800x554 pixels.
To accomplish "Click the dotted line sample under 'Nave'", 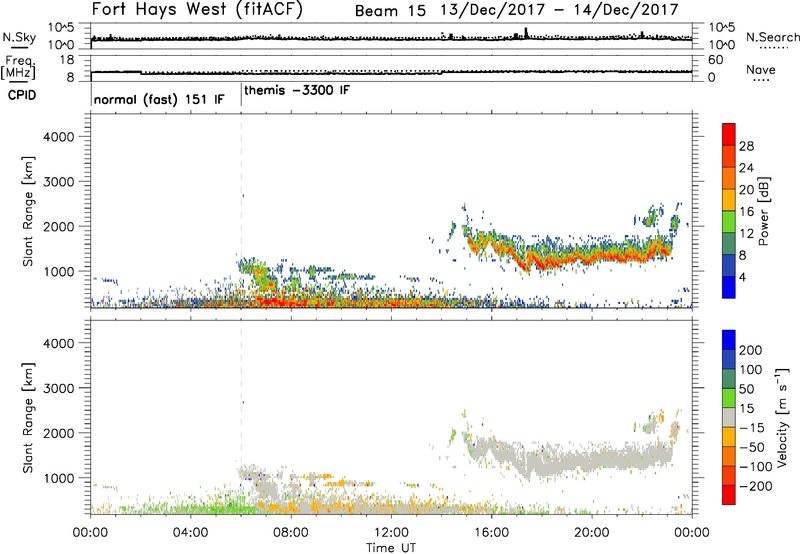I will (x=761, y=80).
